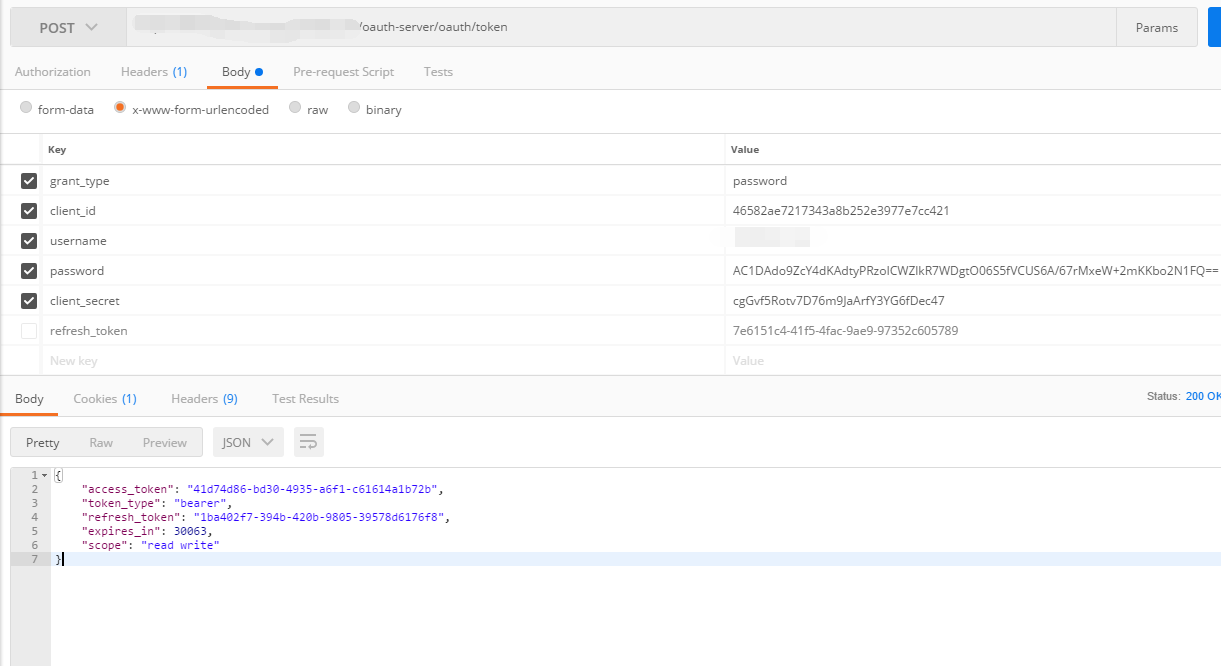The image size is (1221, 666).
Task: Switch to the Authorization tab
Action: (53, 72)
